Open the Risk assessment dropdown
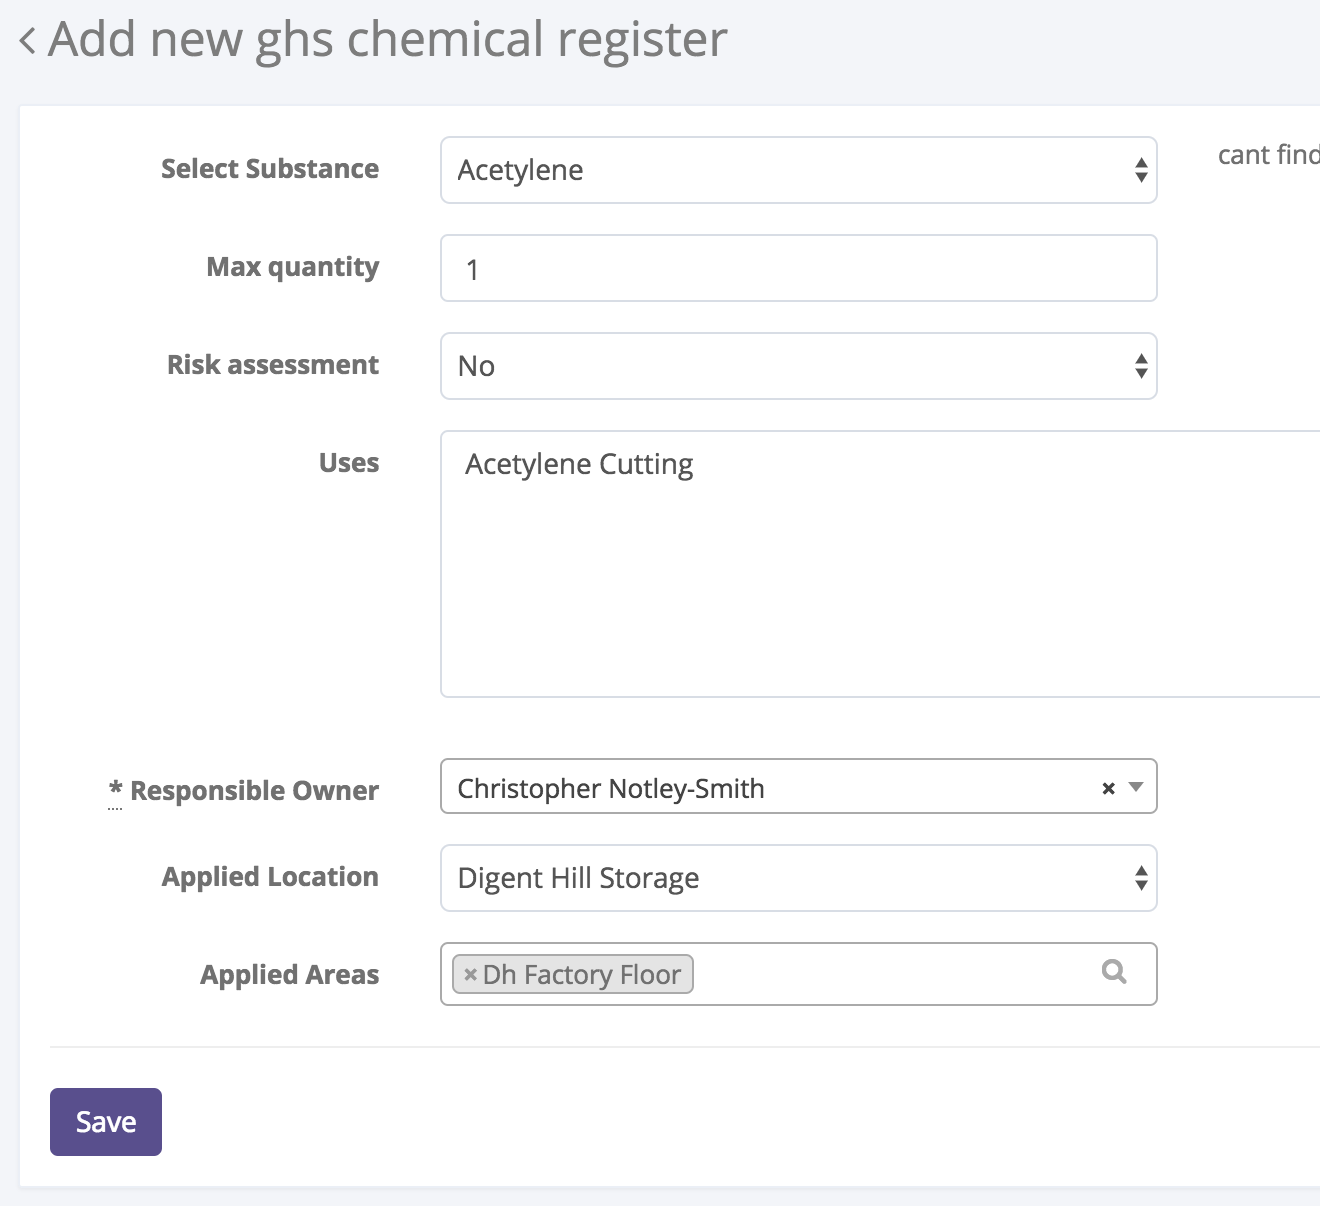Image resolution: width=1320 pixels, height=1206 pixels. (798, 366)
